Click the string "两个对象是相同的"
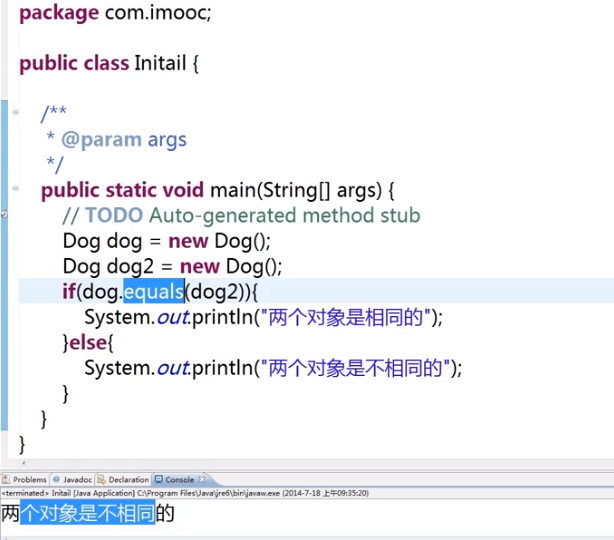Viewport: 614px width, 540px height. click(346, 317)
